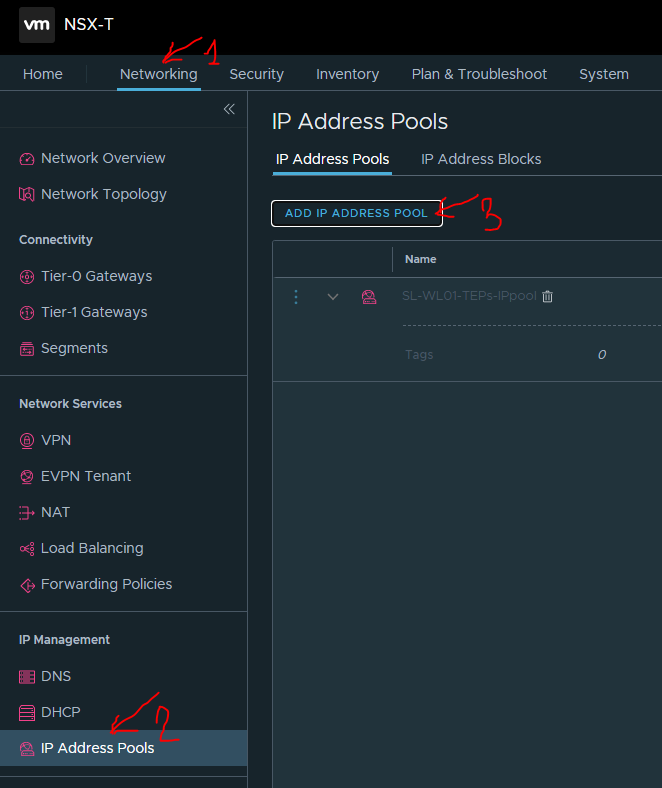Open the Security tab
This screenshot has height=788, width=662.
coord(256,74)
